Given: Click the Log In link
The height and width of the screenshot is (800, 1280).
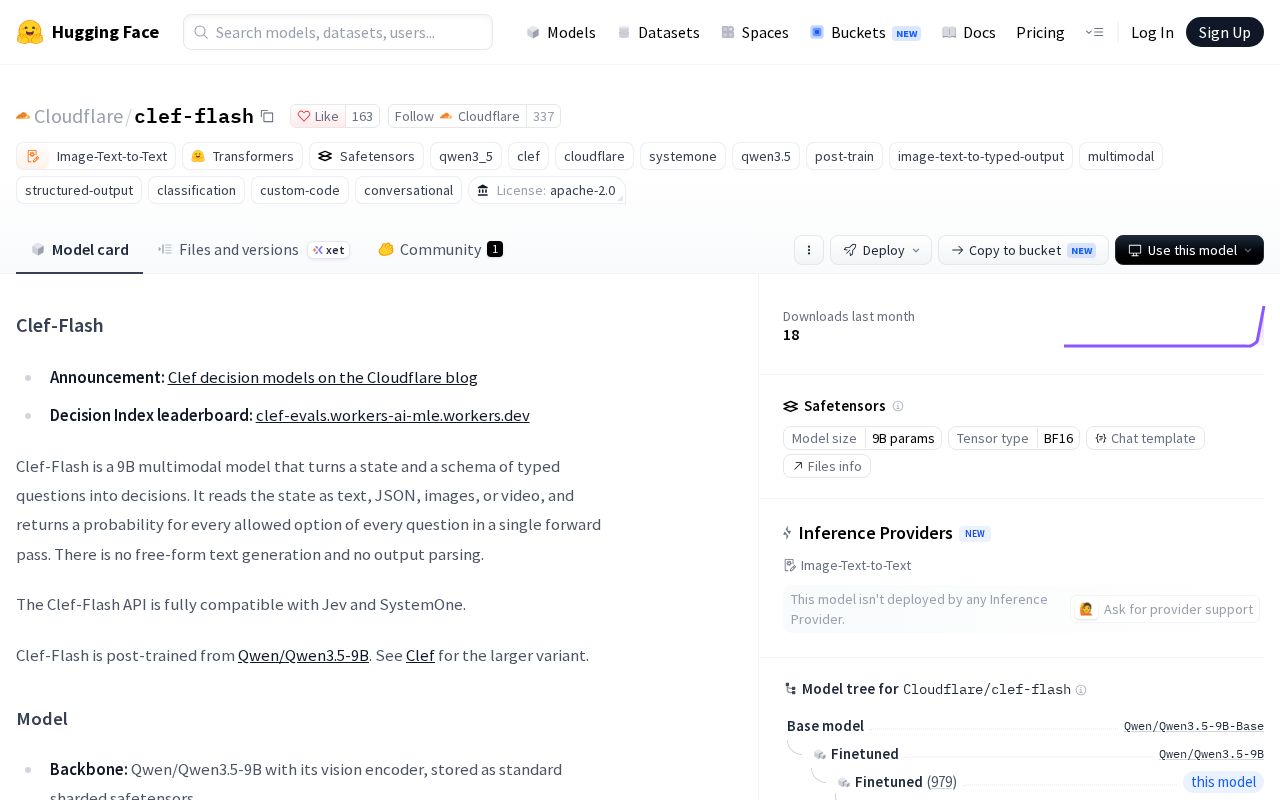Looking at the screenshot, I should point(1152,32).
